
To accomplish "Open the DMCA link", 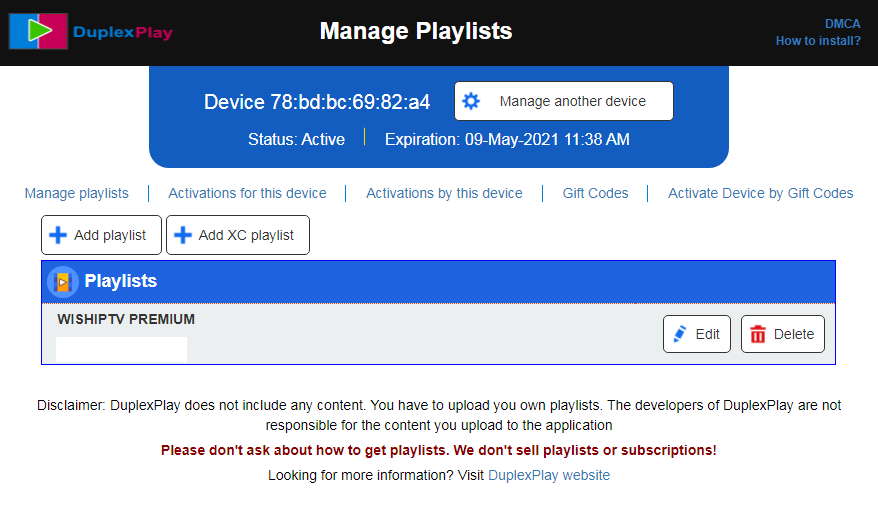I will (x=842, y=24).
